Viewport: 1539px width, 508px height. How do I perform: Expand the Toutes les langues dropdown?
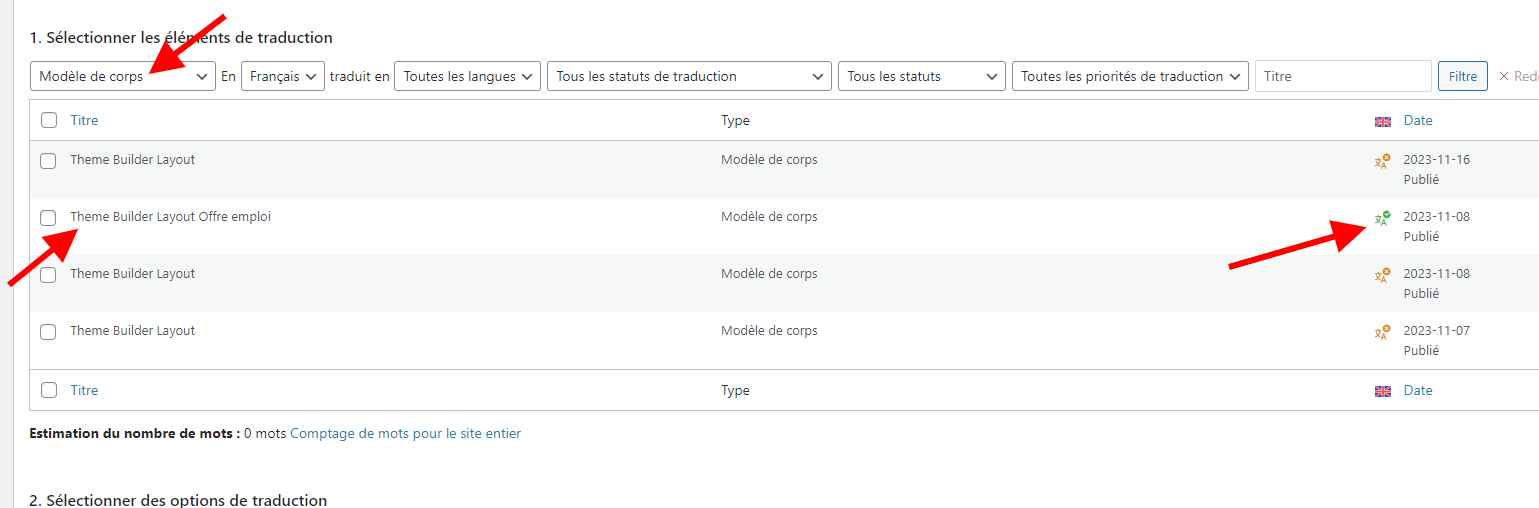(x=467, y=76)
